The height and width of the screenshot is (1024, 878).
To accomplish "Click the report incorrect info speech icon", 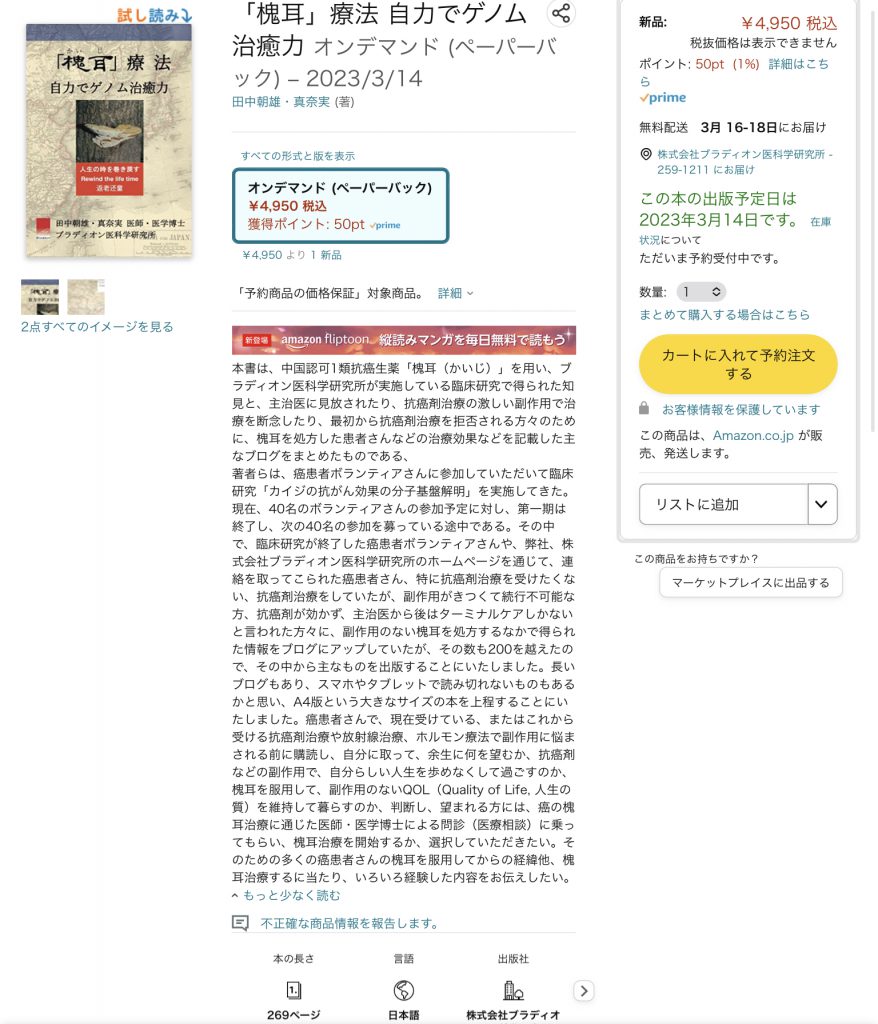I will pos(240,923).
